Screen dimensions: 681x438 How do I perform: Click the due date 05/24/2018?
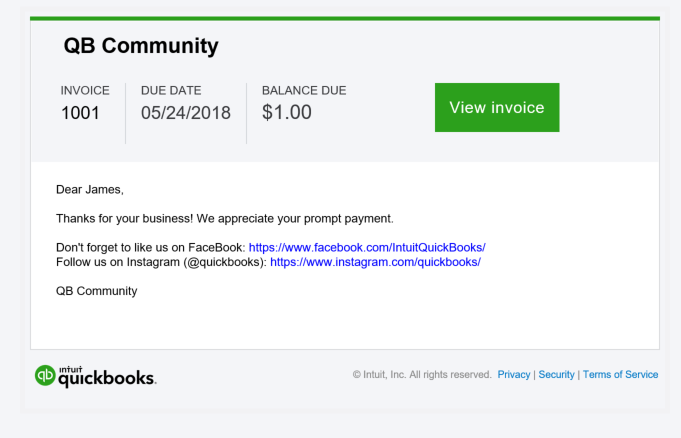click(x=185, y=113)
